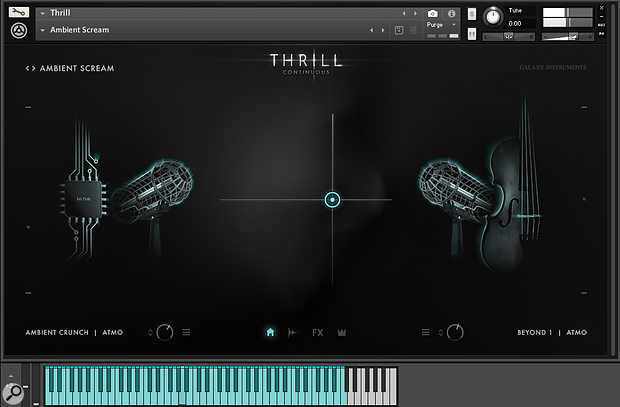Expand the Ambient Scream snapshot dropdown
Image resolution: width=620 pixels, height=407 pixels.
pyautogui.click(x=43, y=30)
